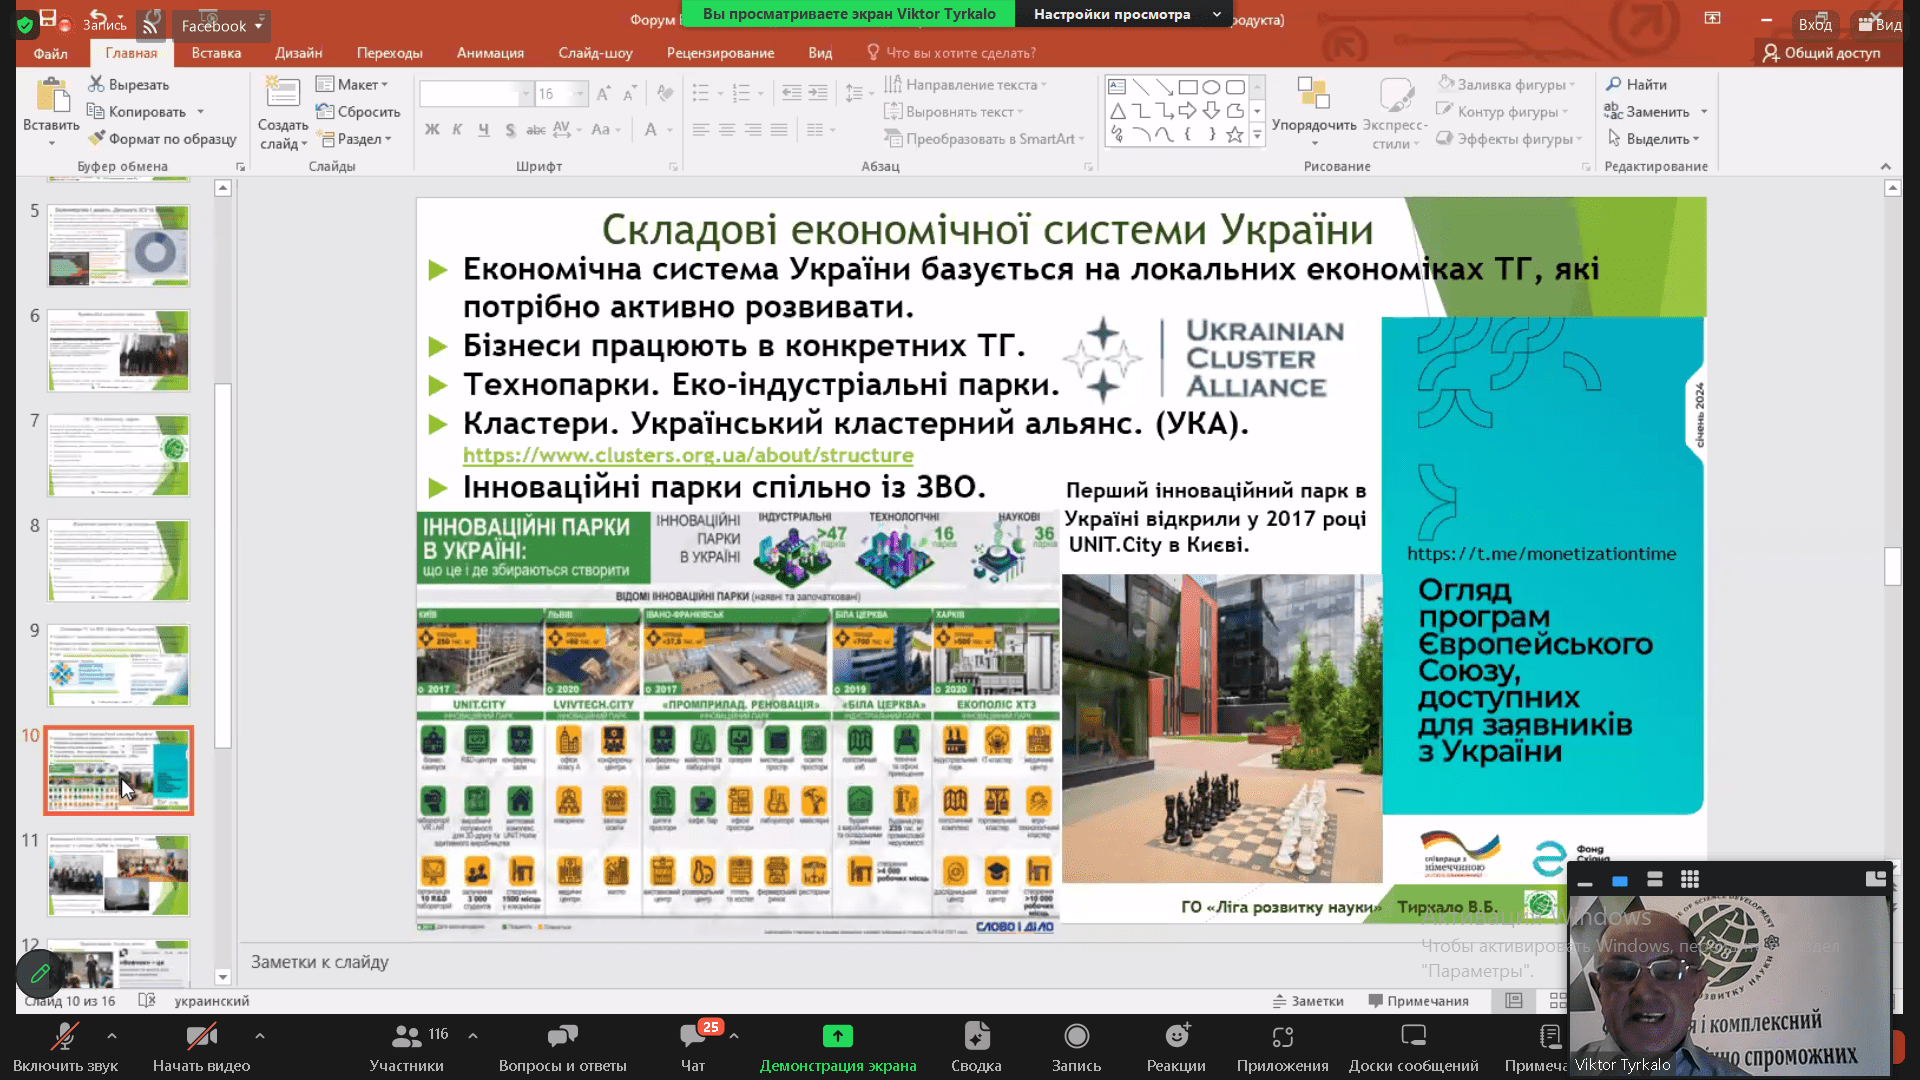Toggle text shadow (S) formatting
The width and height of the screenshot is (1920, 1080).
[x=510, y=129]
